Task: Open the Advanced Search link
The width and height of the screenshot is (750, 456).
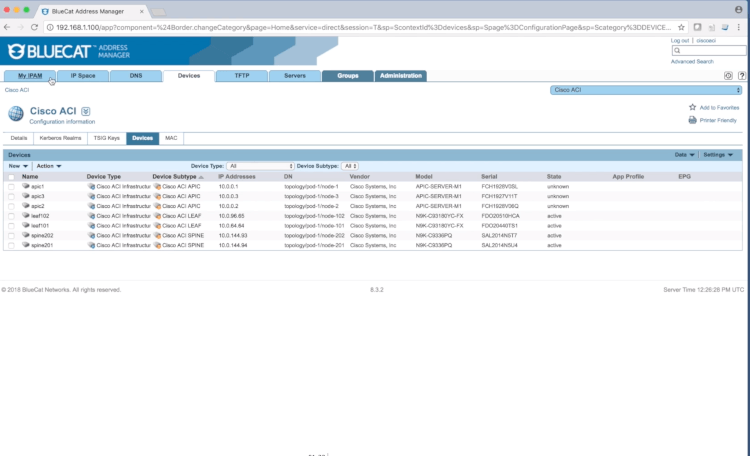Action: pos(692,61)
